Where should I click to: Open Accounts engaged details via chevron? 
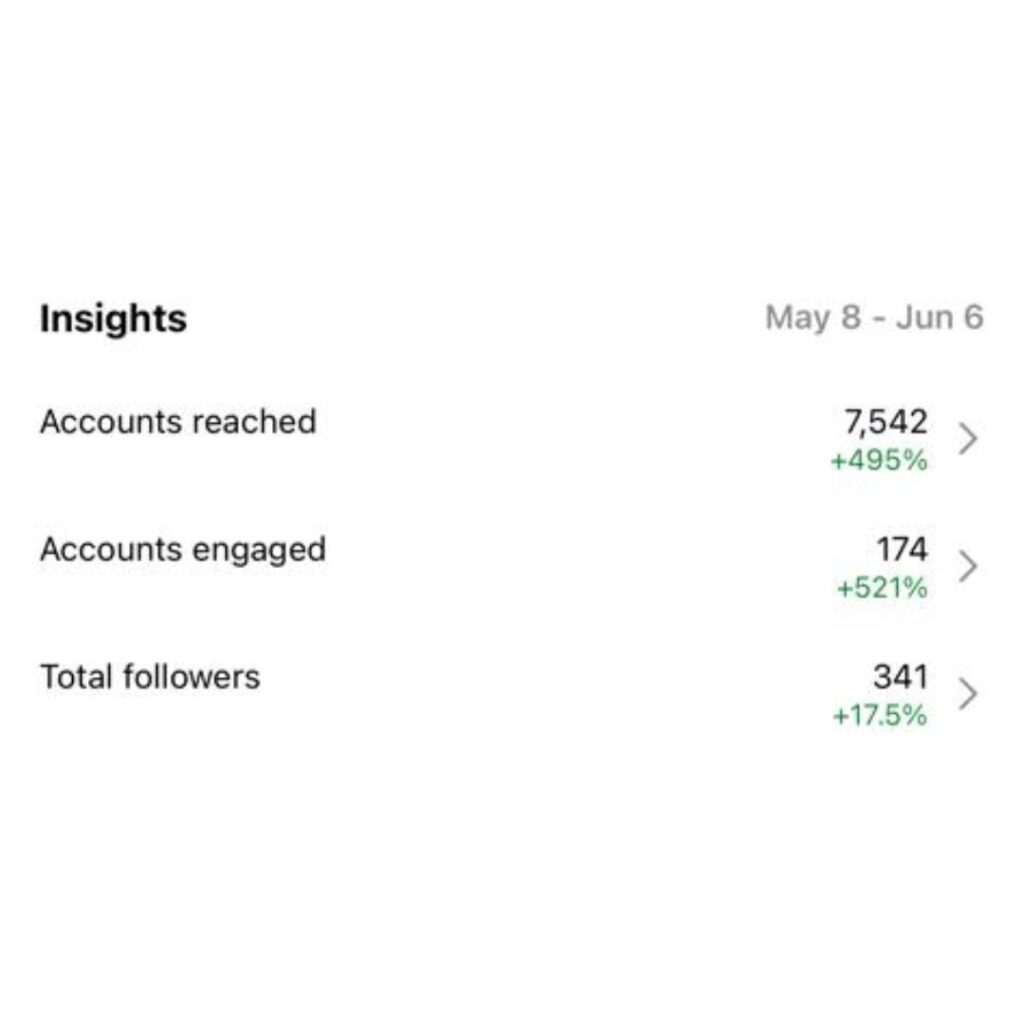coord(967,566)
